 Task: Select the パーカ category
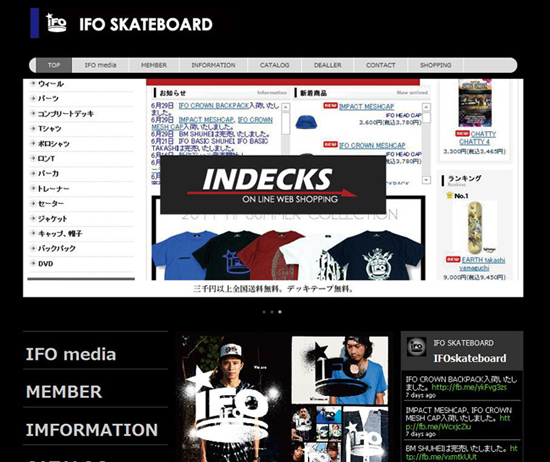click(x=48, y=173)
